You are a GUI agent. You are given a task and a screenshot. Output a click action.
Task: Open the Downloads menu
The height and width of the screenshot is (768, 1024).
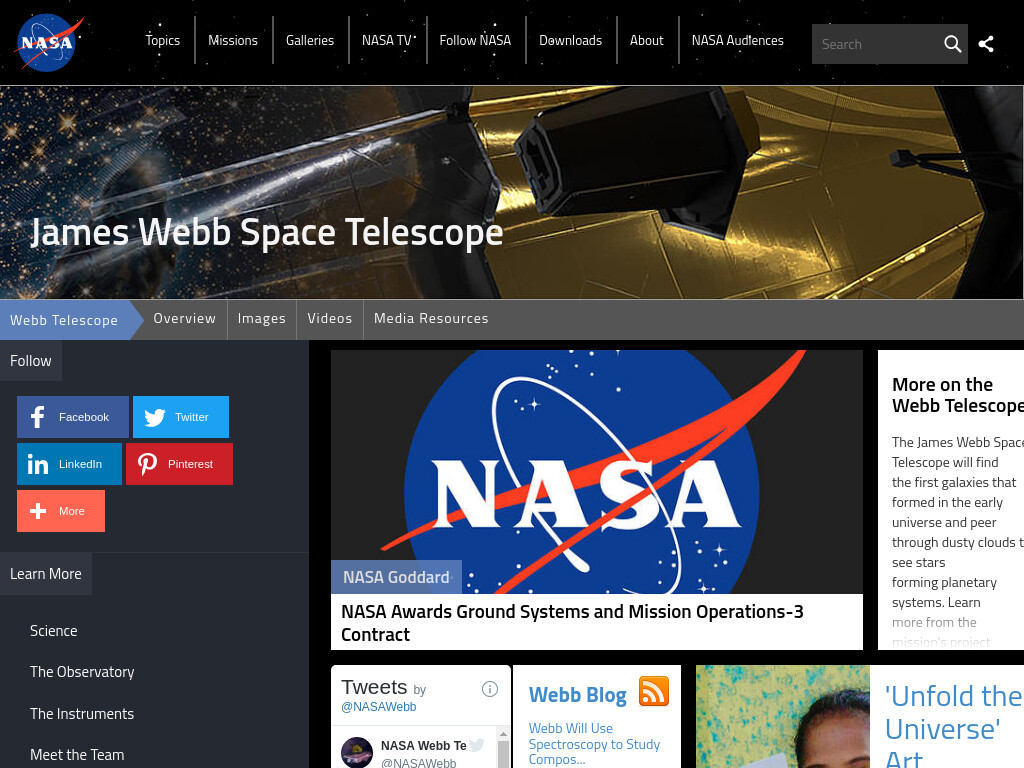[571, 40]
